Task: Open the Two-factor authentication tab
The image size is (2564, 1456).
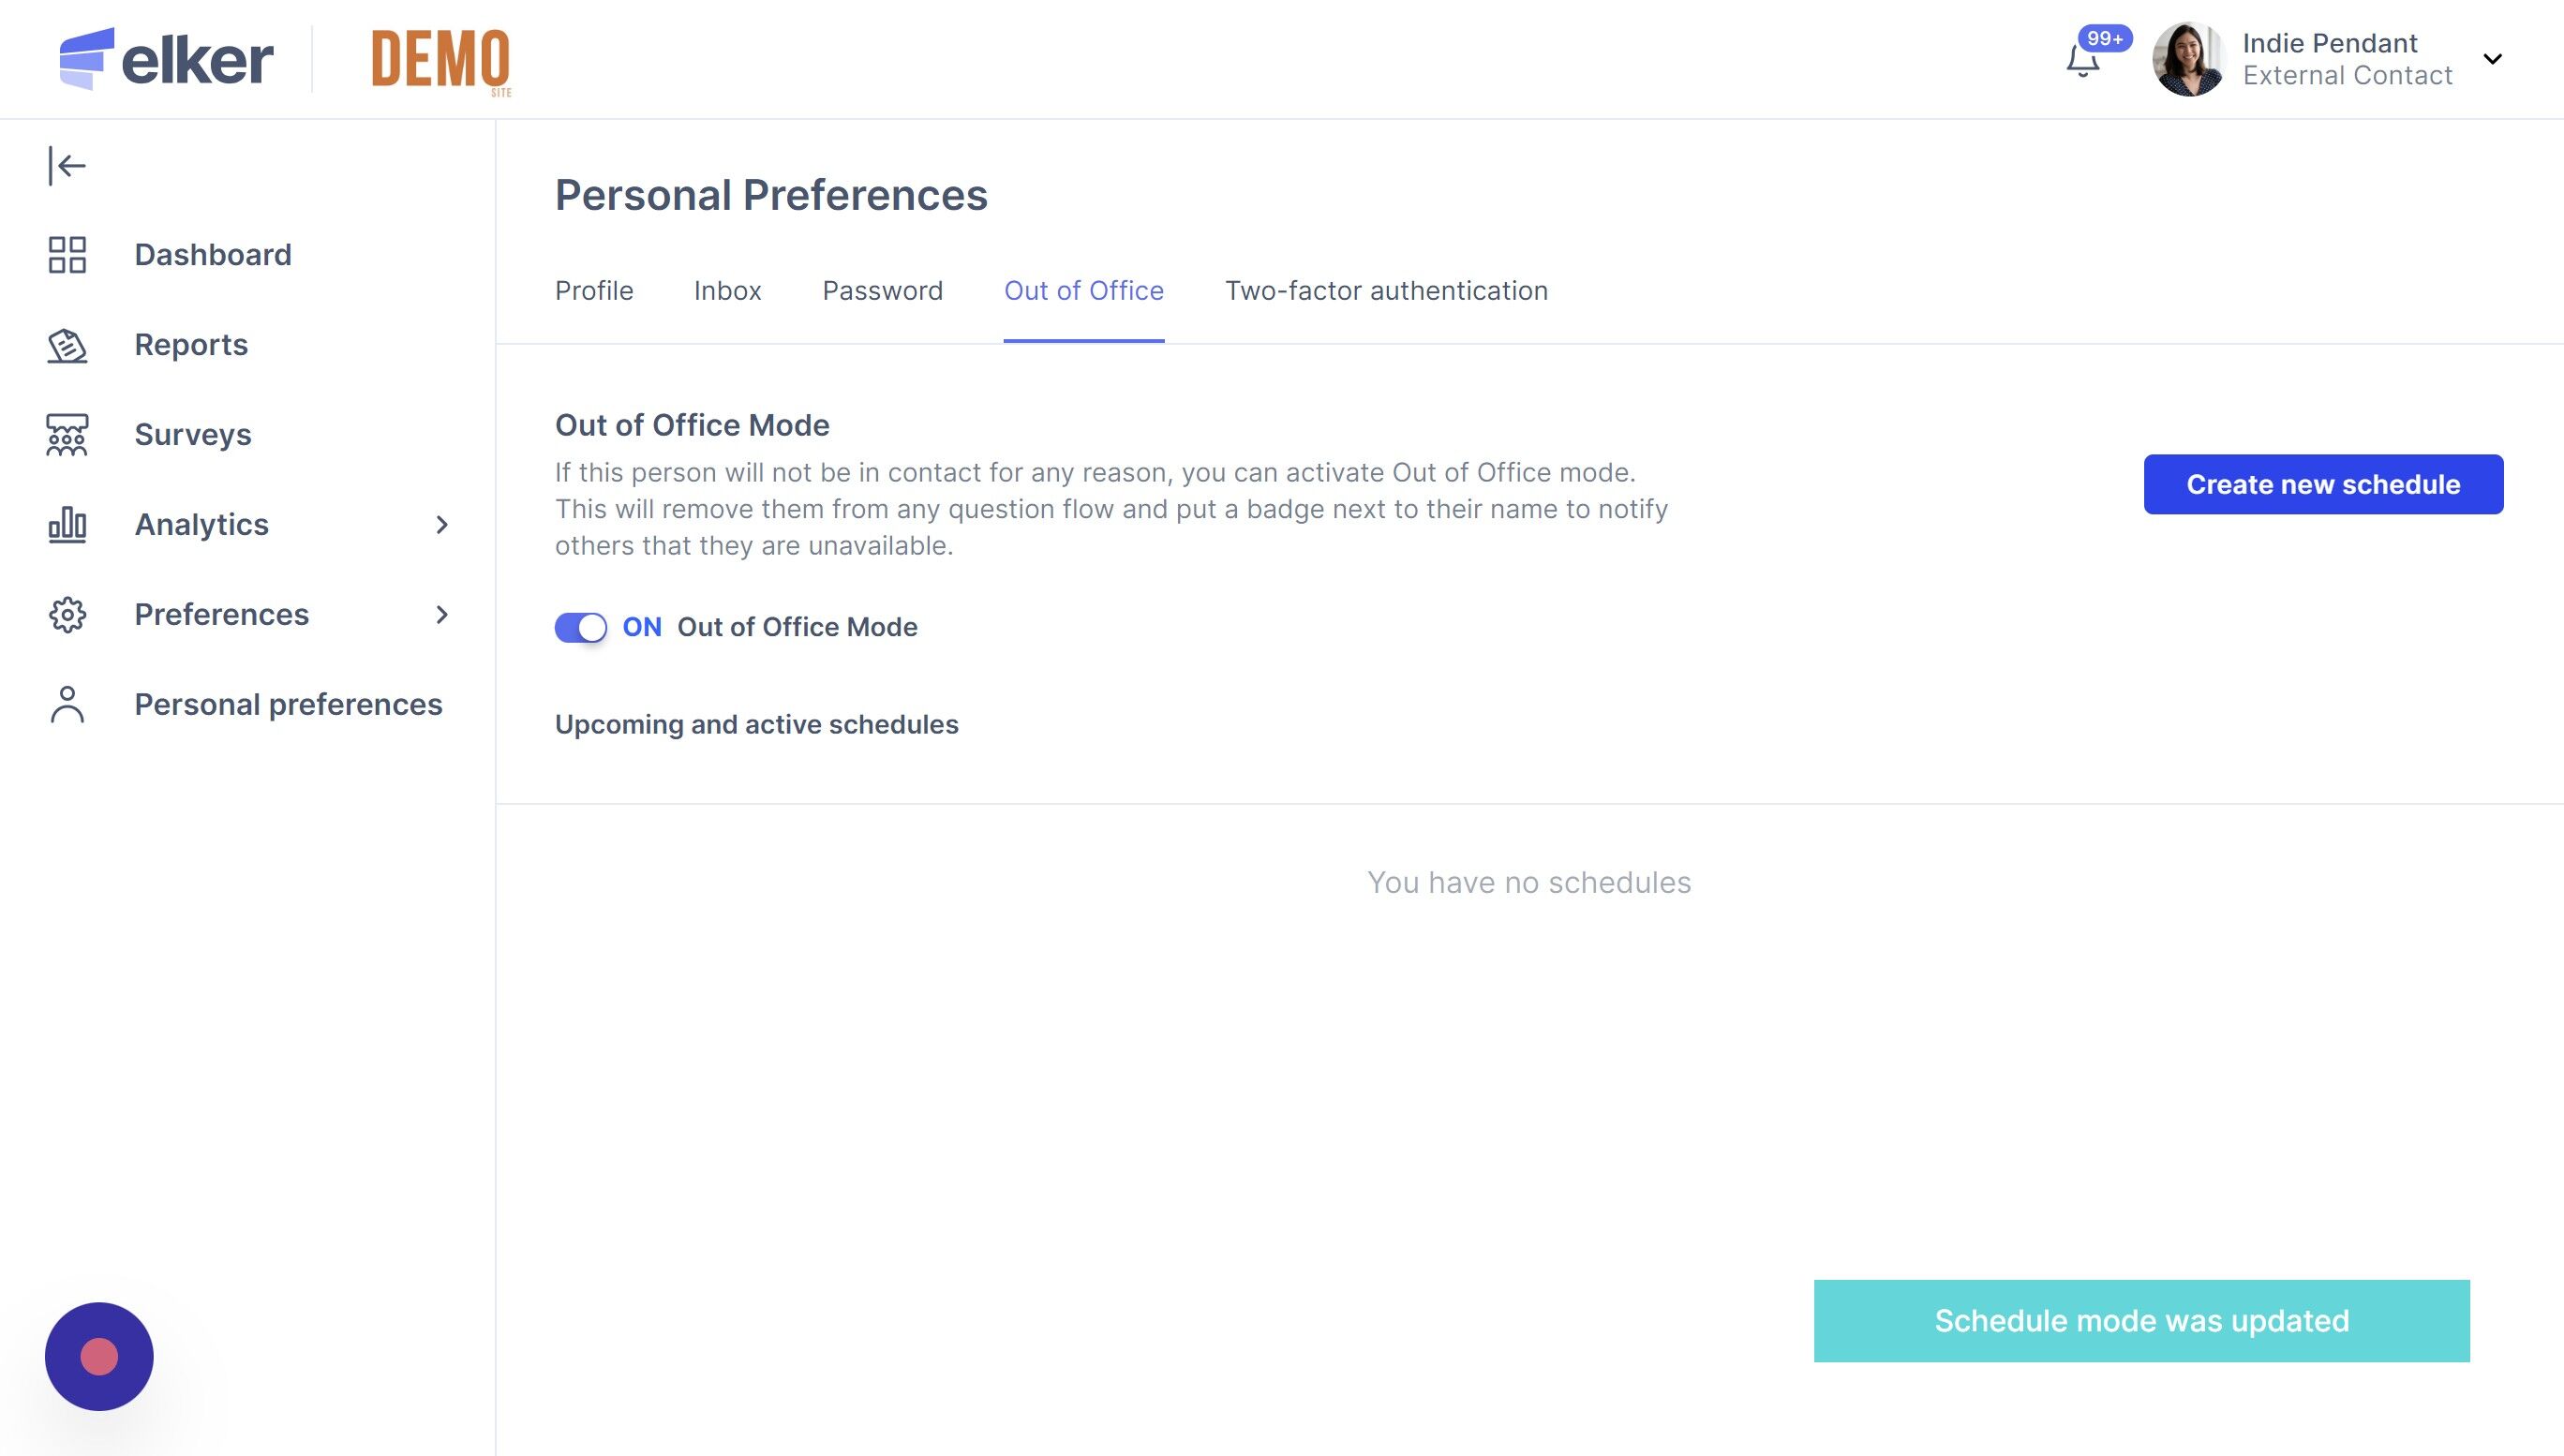Action: coord(1386,291)
